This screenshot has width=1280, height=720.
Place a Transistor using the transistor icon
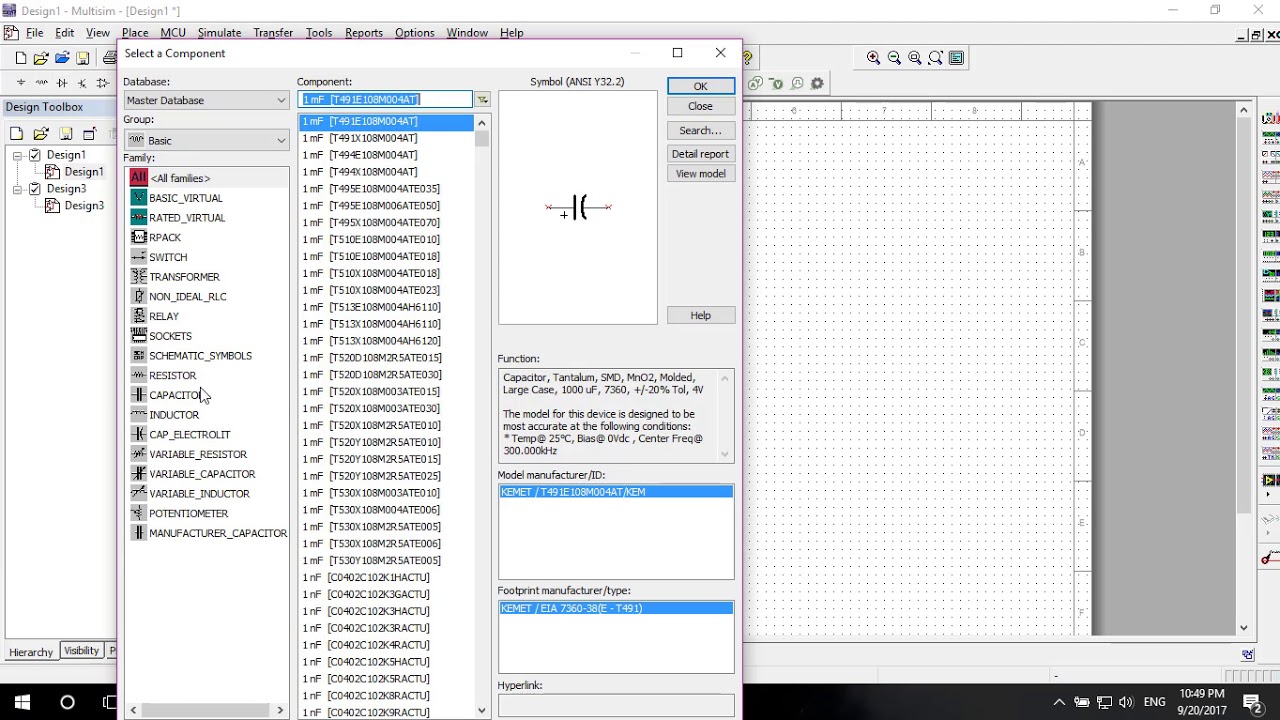pyautogui.click(x=82, y=82)
